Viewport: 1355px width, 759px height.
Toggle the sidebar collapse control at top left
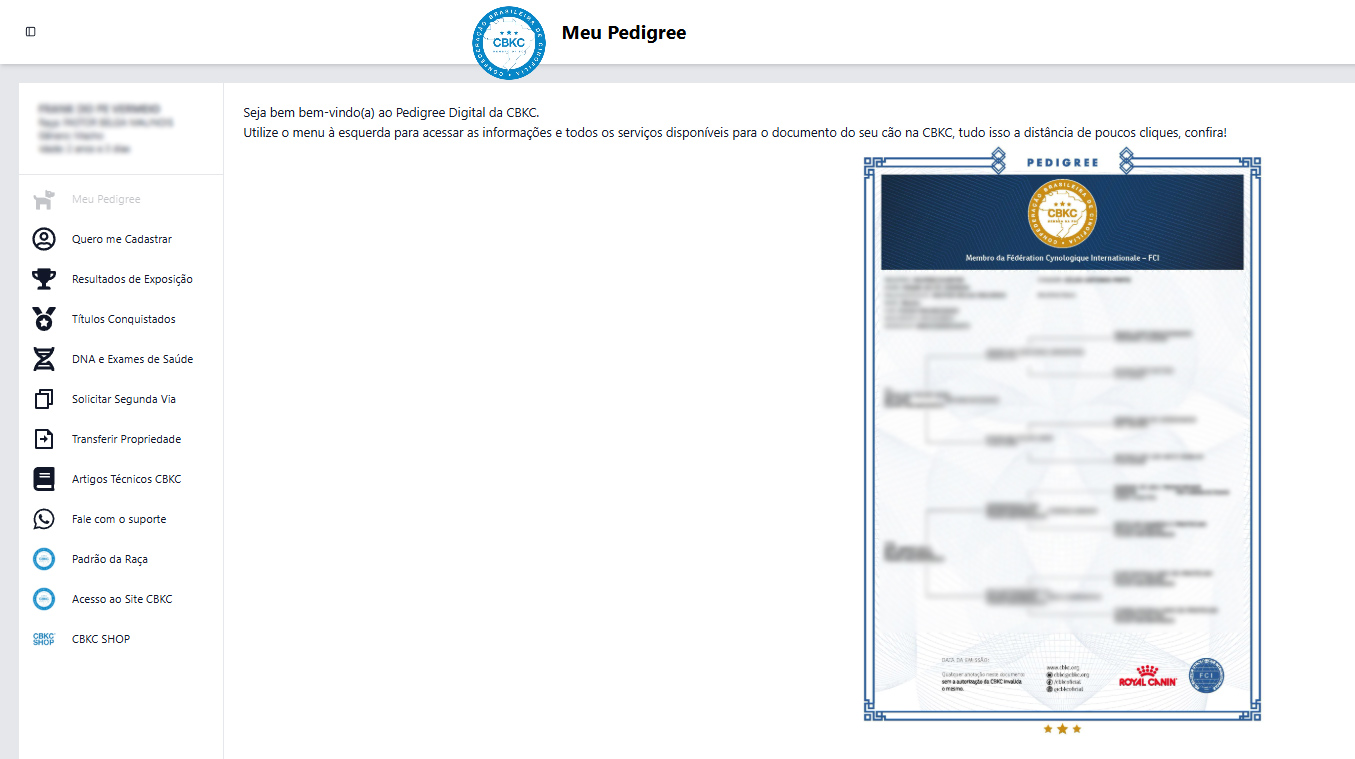(30, 31)
